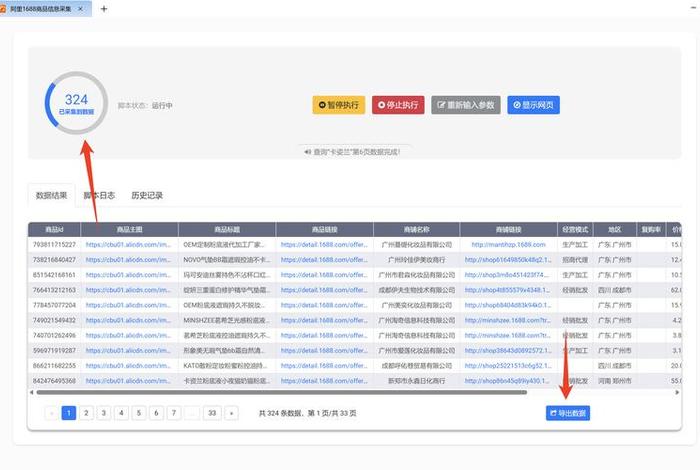Viewport: 700px width, 470px height.
Task: Open detail.1688.com link for row 738216840427
Action: point(325,260)
